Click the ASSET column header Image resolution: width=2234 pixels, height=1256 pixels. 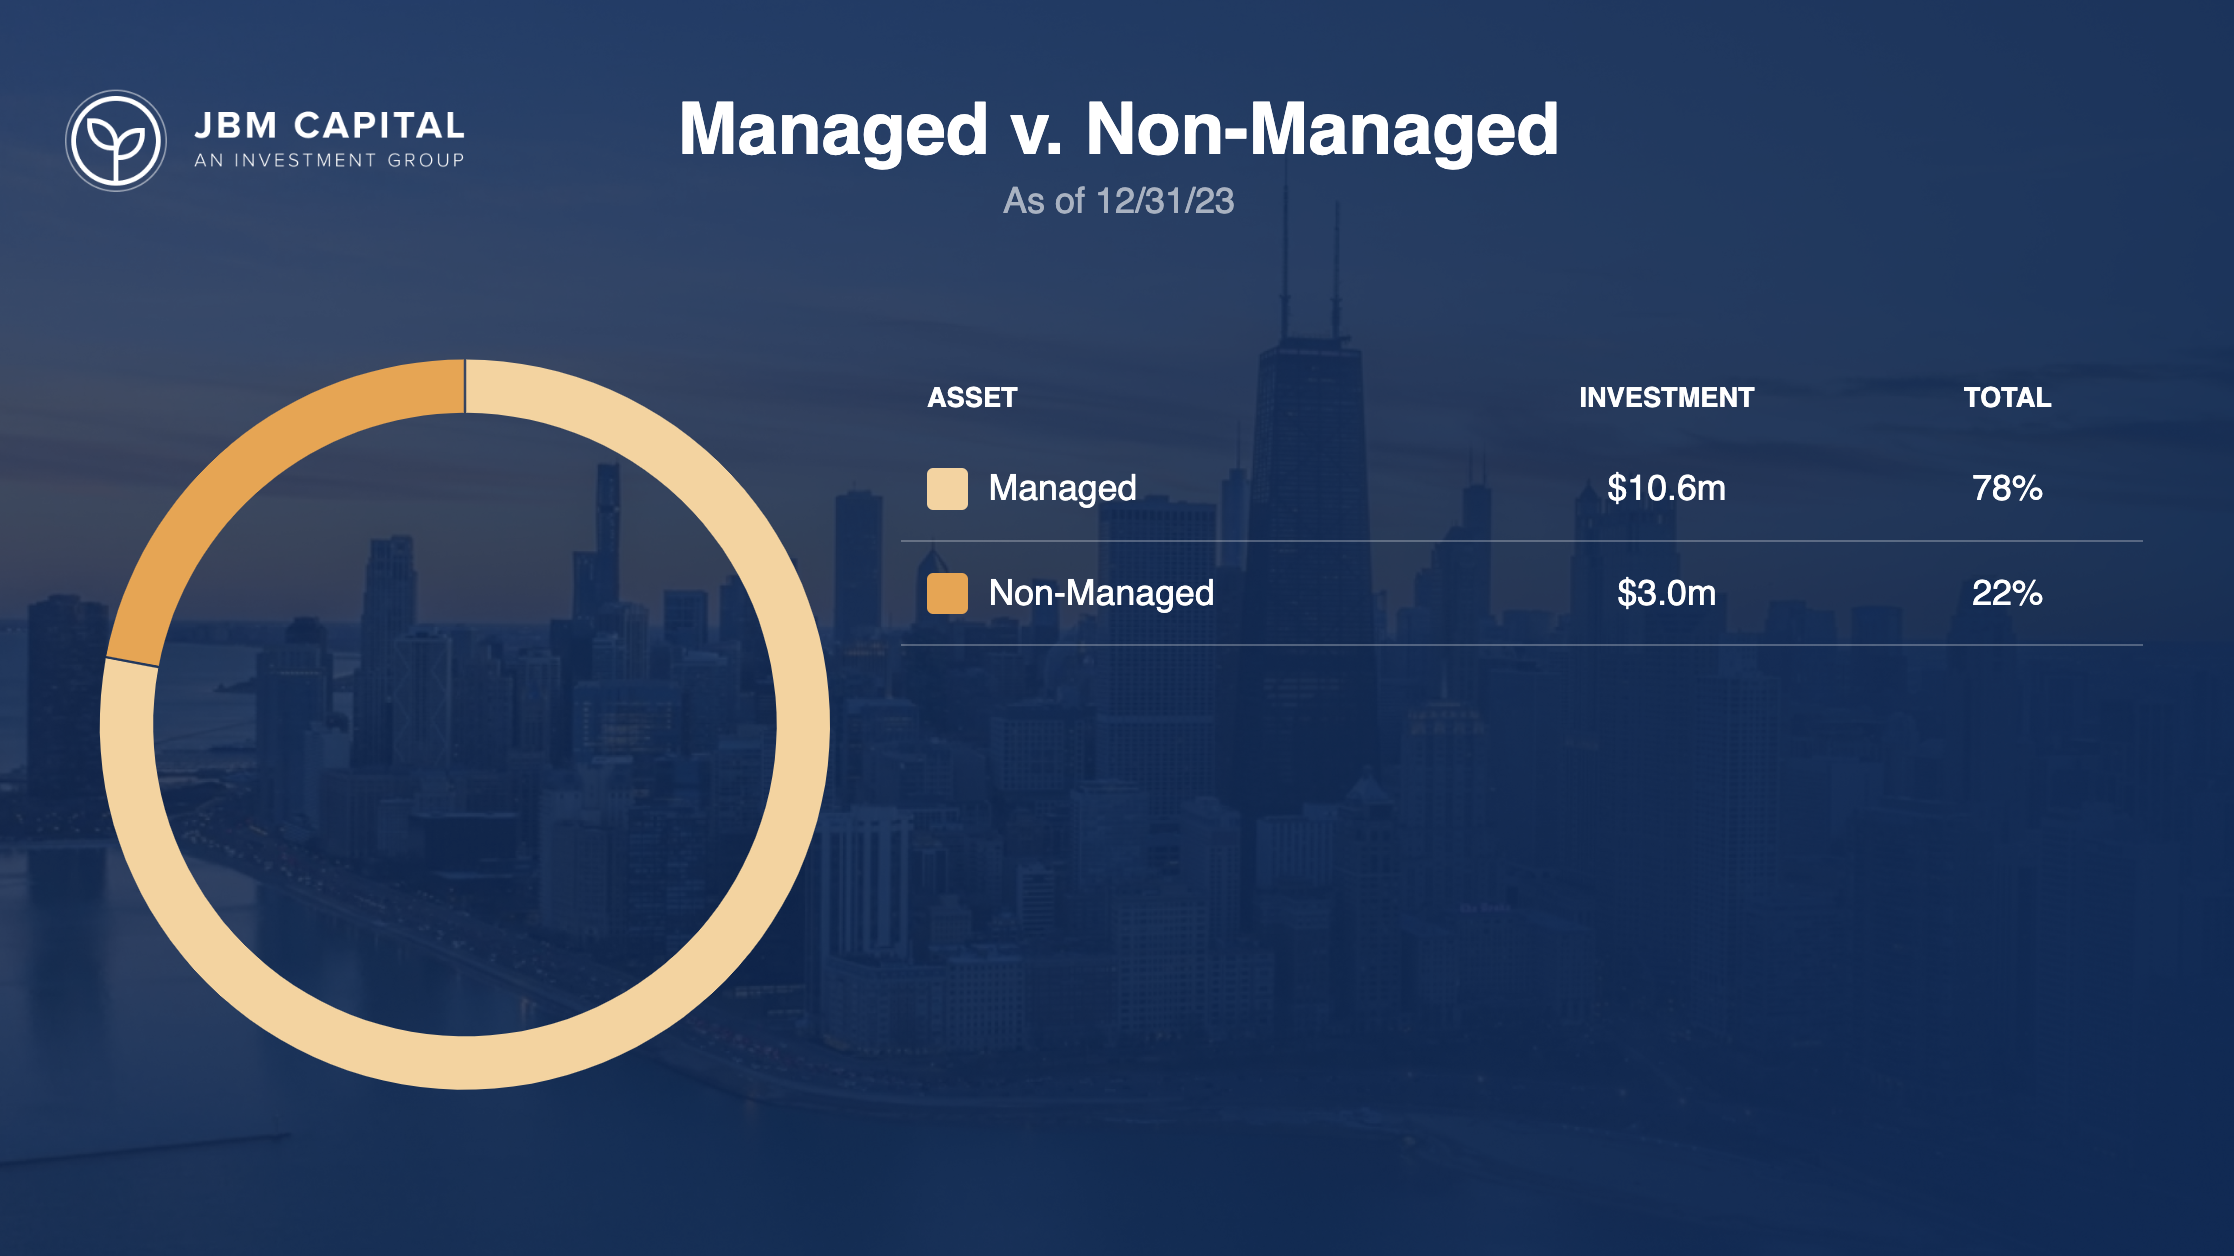tap(972, 398)
